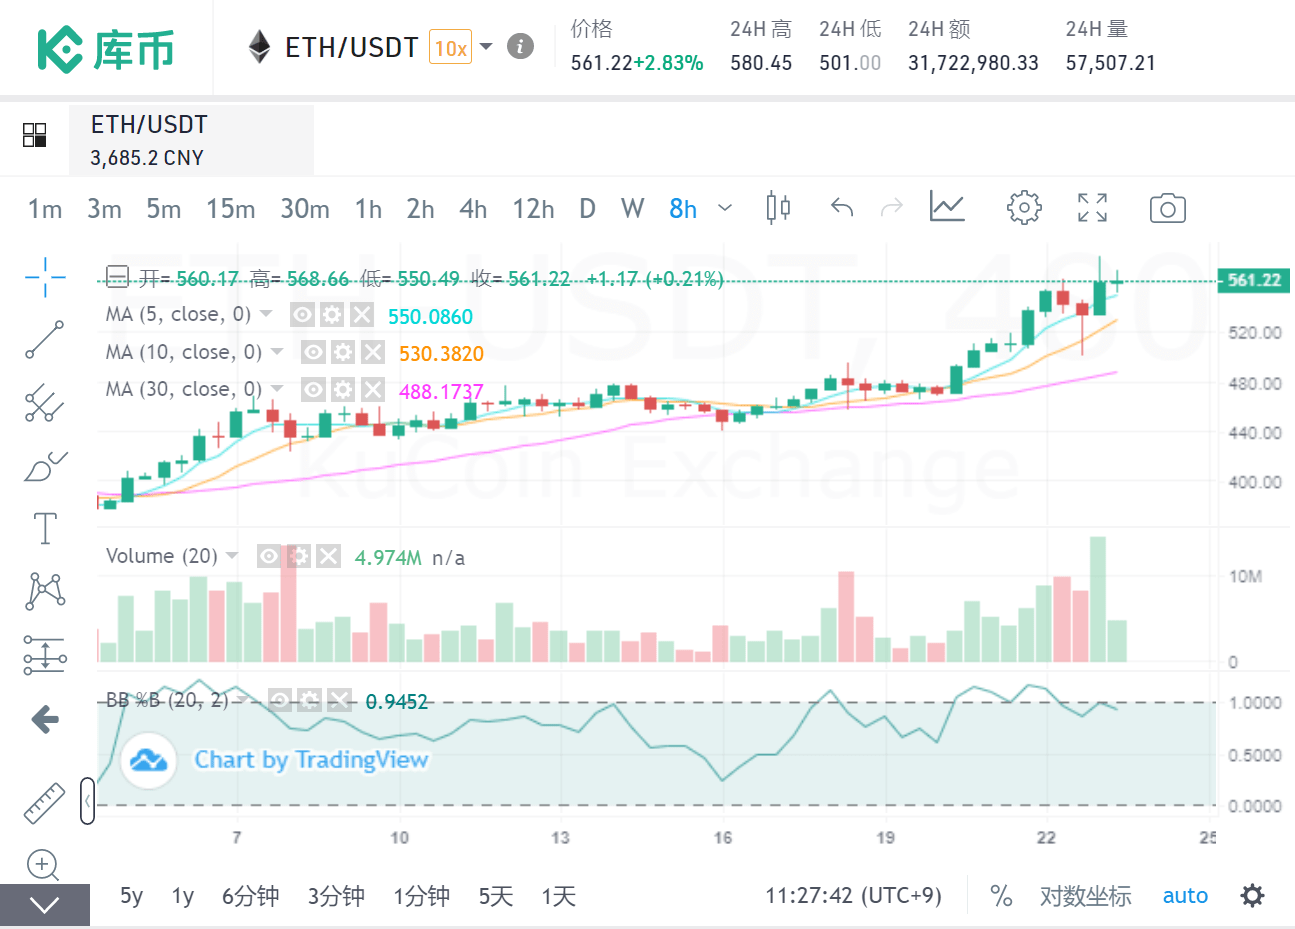Hide the MA(5) indicator via its eye icon

tap(302, 314)
